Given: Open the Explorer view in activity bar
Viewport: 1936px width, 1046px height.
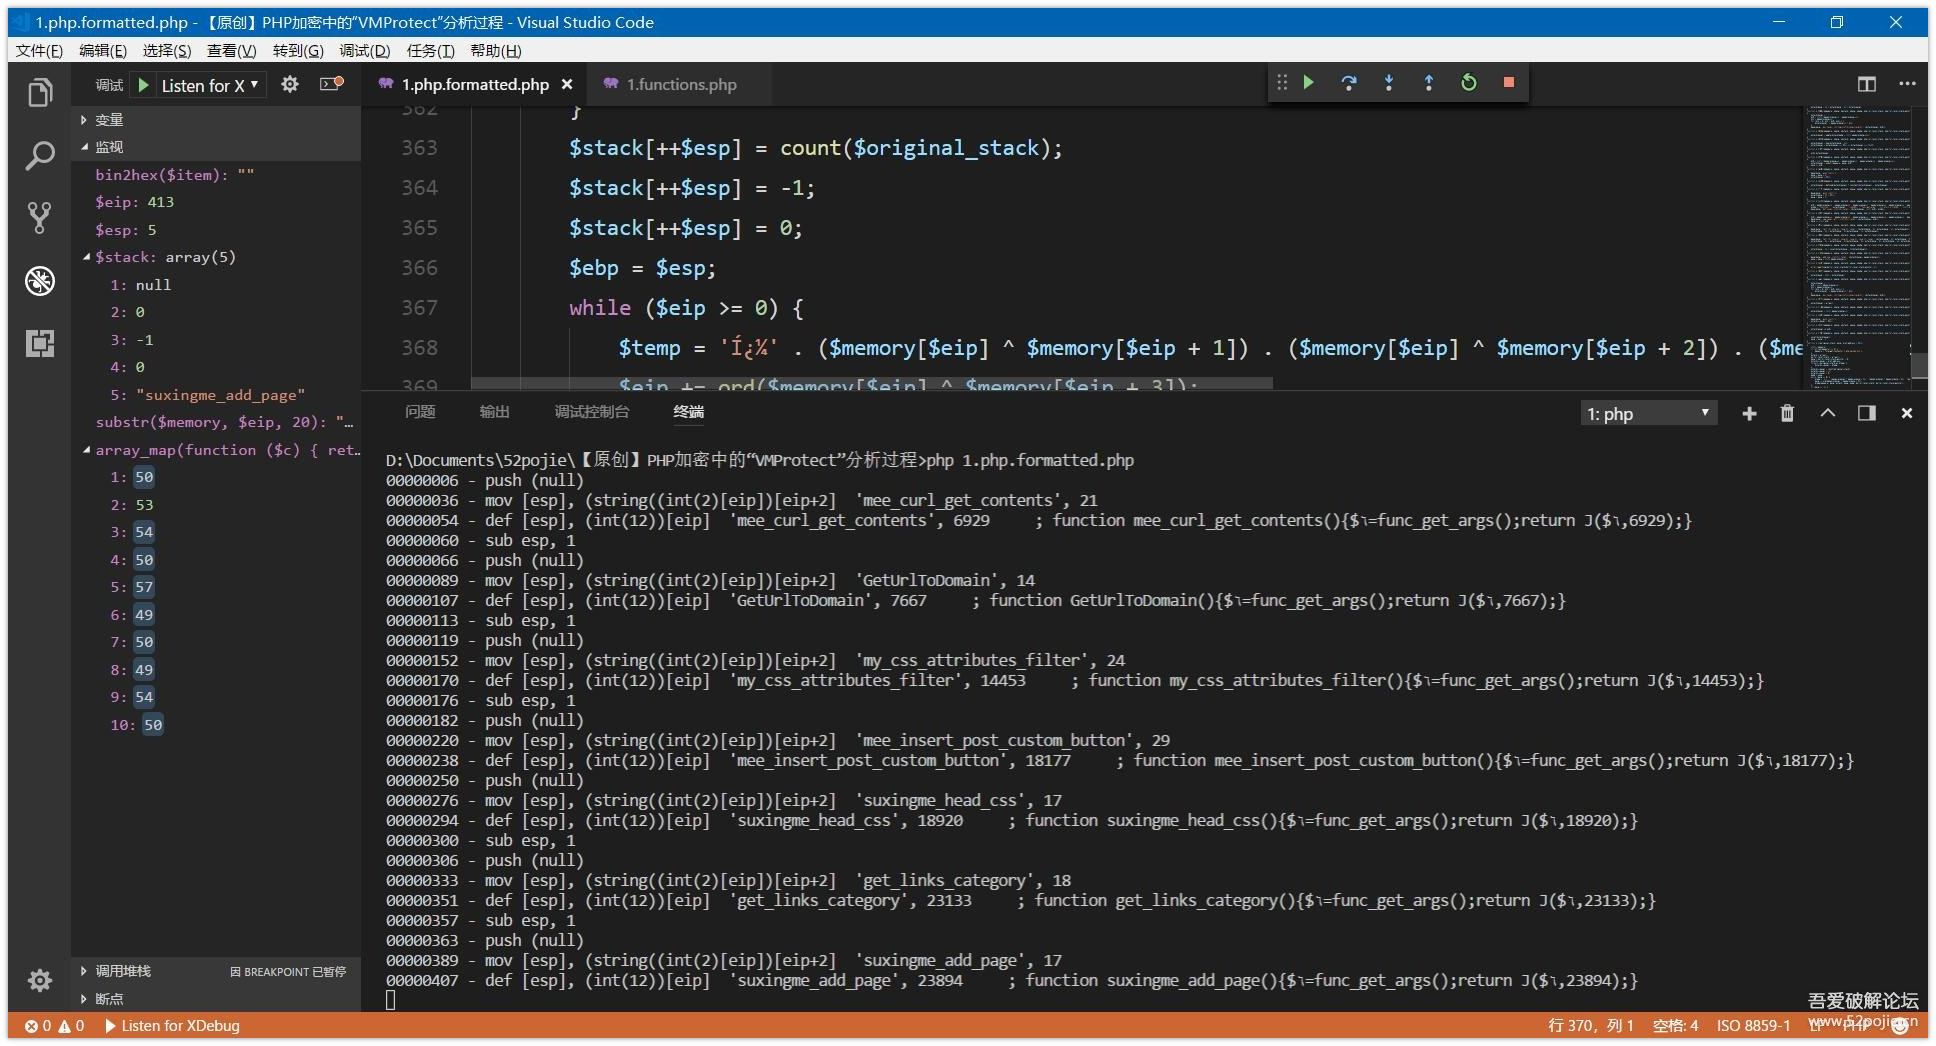Looking at the screenshot, I should click(x=40, y=93).
